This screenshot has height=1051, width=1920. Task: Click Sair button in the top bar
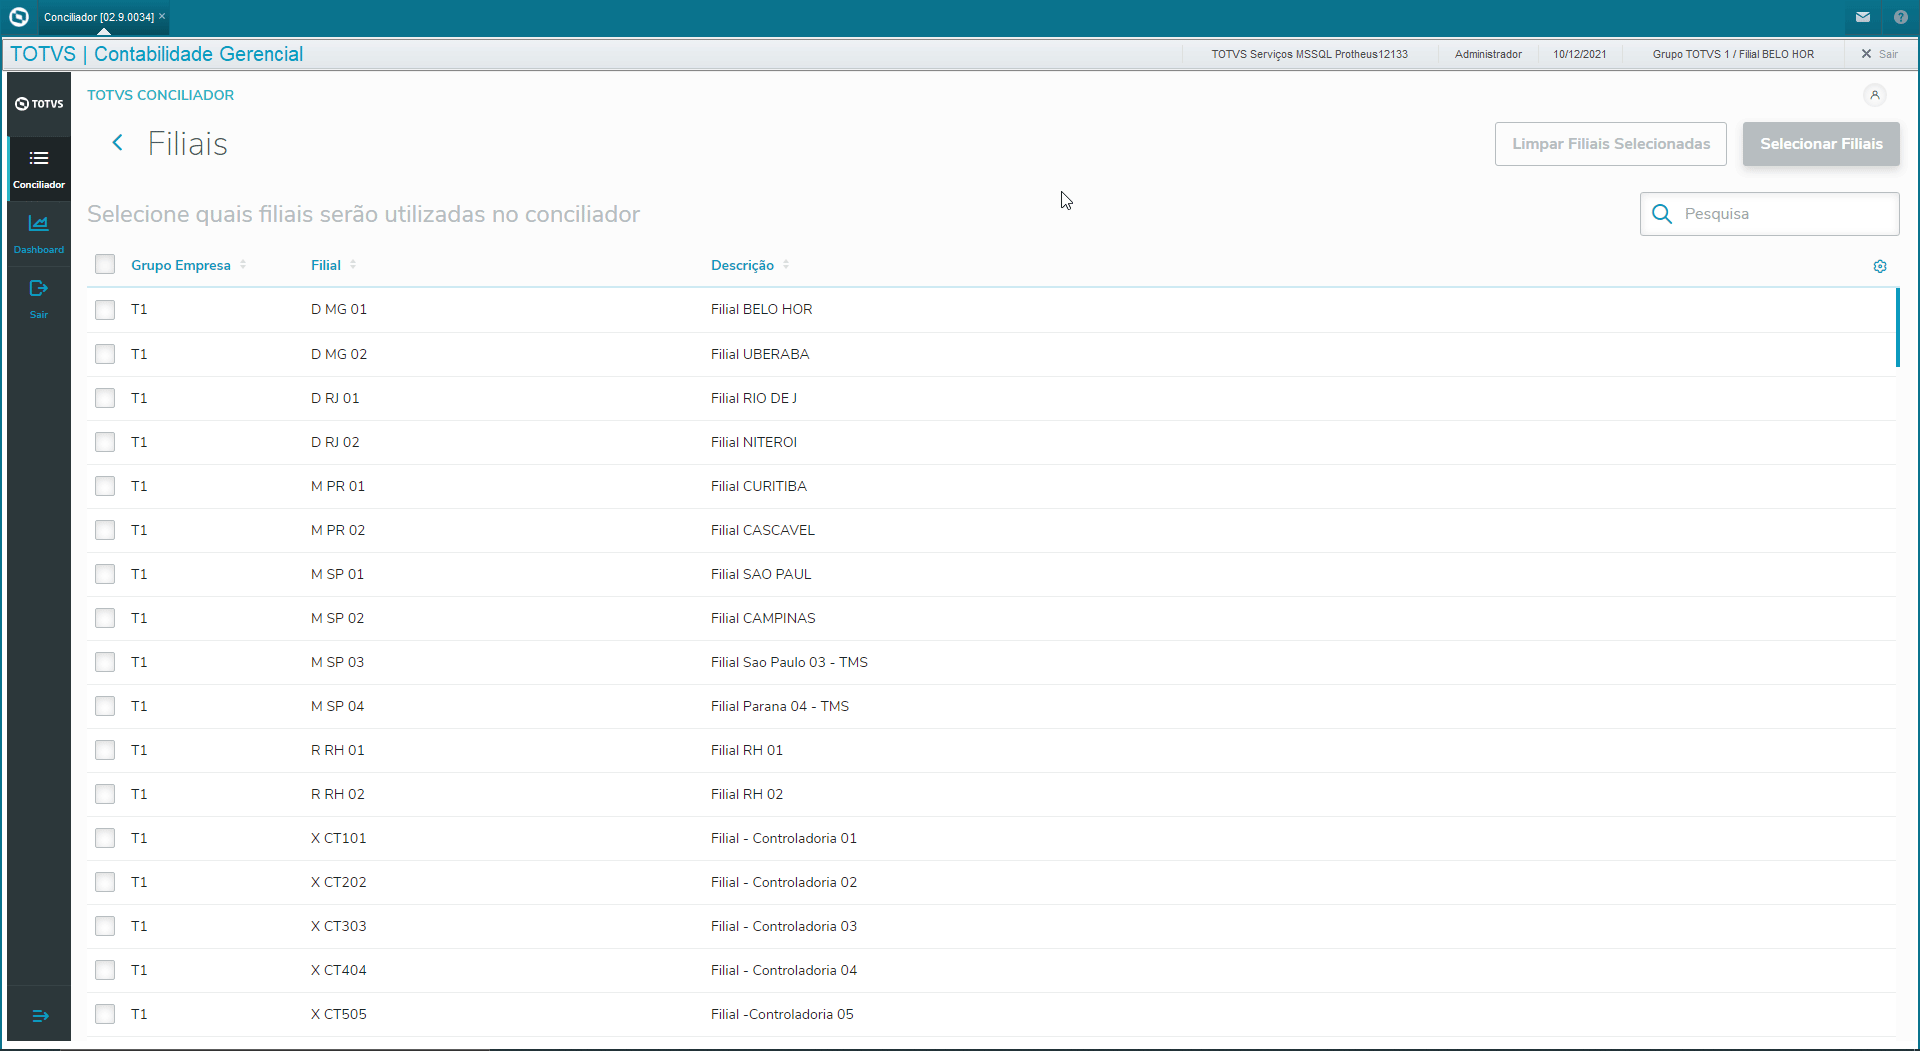point(1880,54)
